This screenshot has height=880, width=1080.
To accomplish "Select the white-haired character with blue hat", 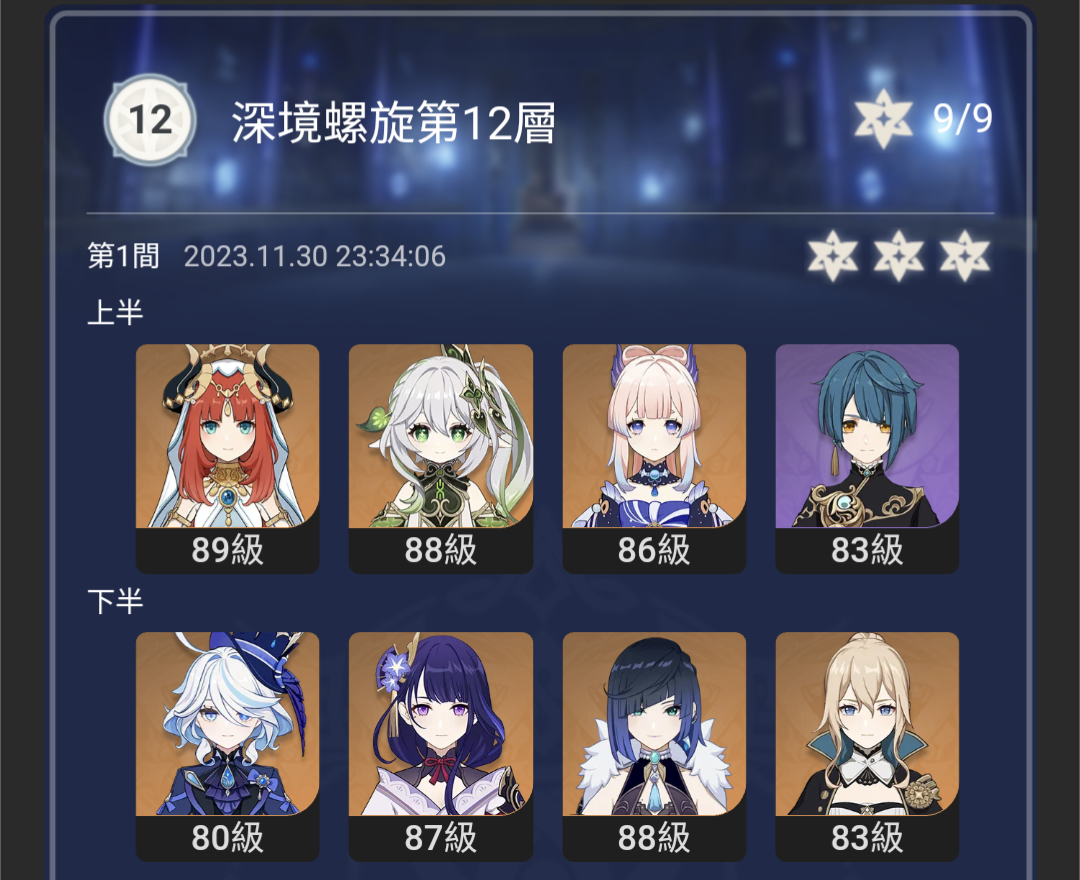I will tap(227, 724).
